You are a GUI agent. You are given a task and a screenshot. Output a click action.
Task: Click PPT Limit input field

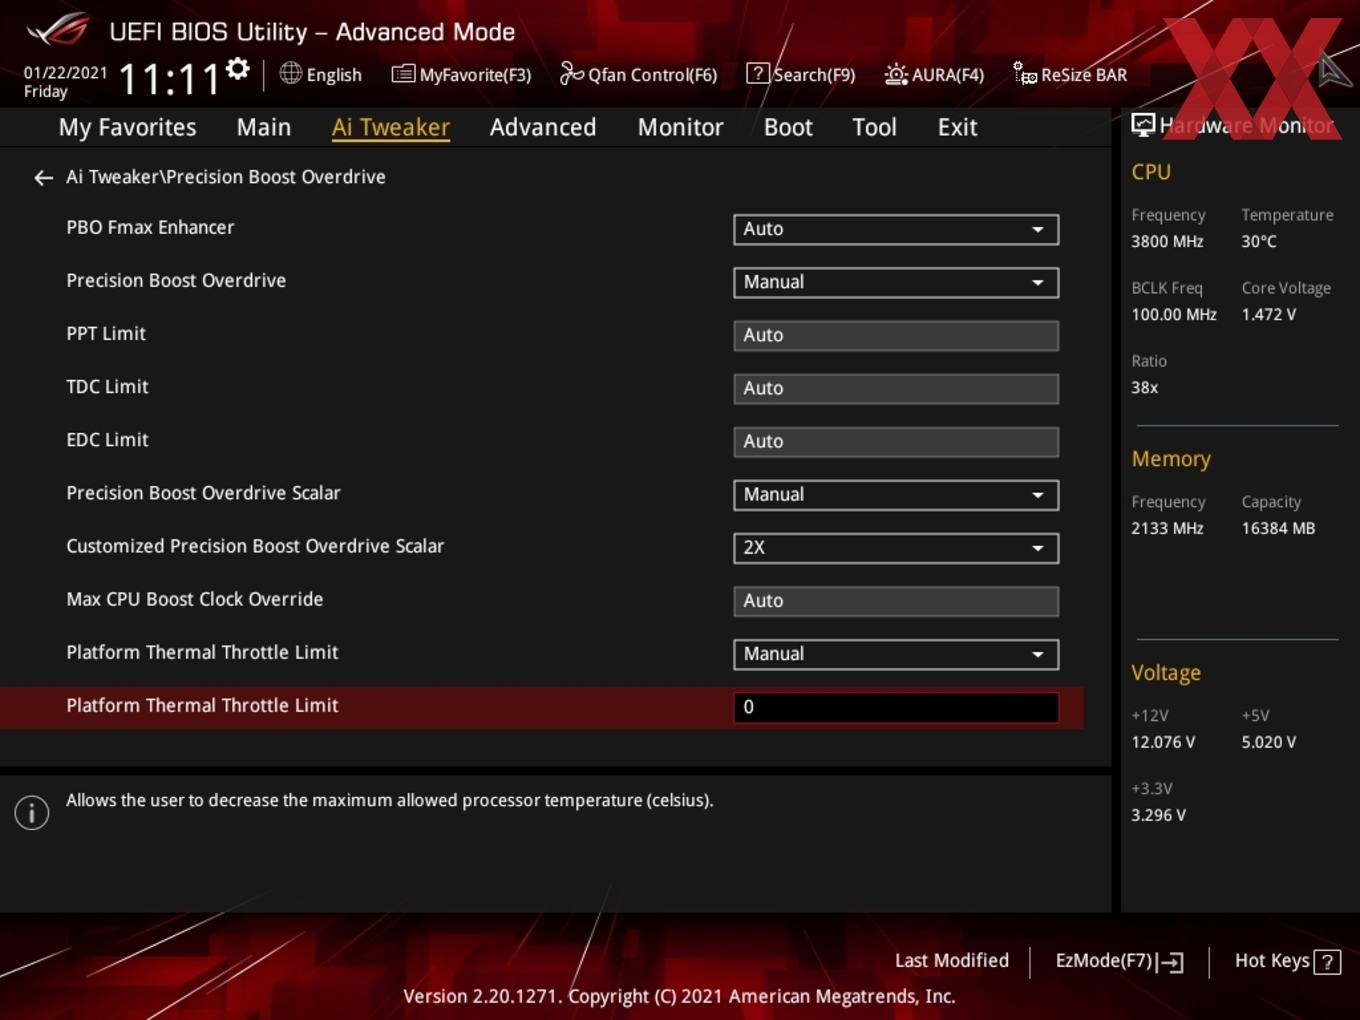[x=896, y=336]
